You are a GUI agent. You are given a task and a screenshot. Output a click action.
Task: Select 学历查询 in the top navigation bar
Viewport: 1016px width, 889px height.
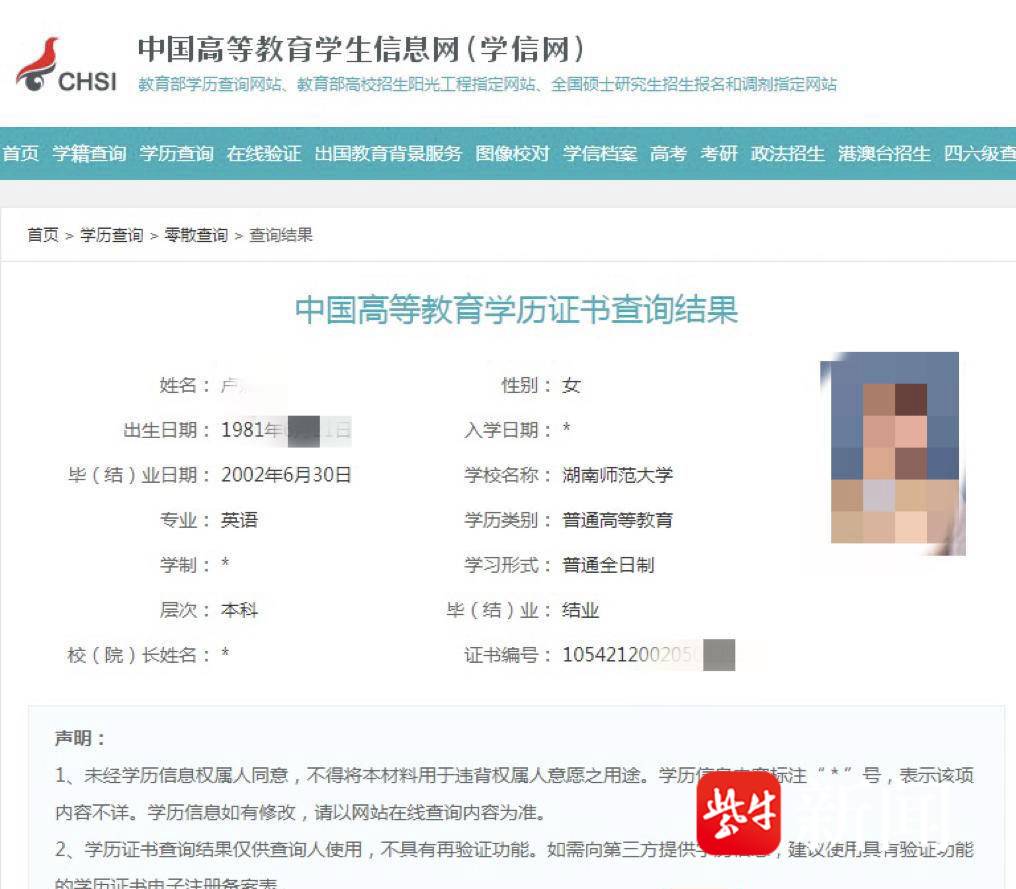coord(176,154)
